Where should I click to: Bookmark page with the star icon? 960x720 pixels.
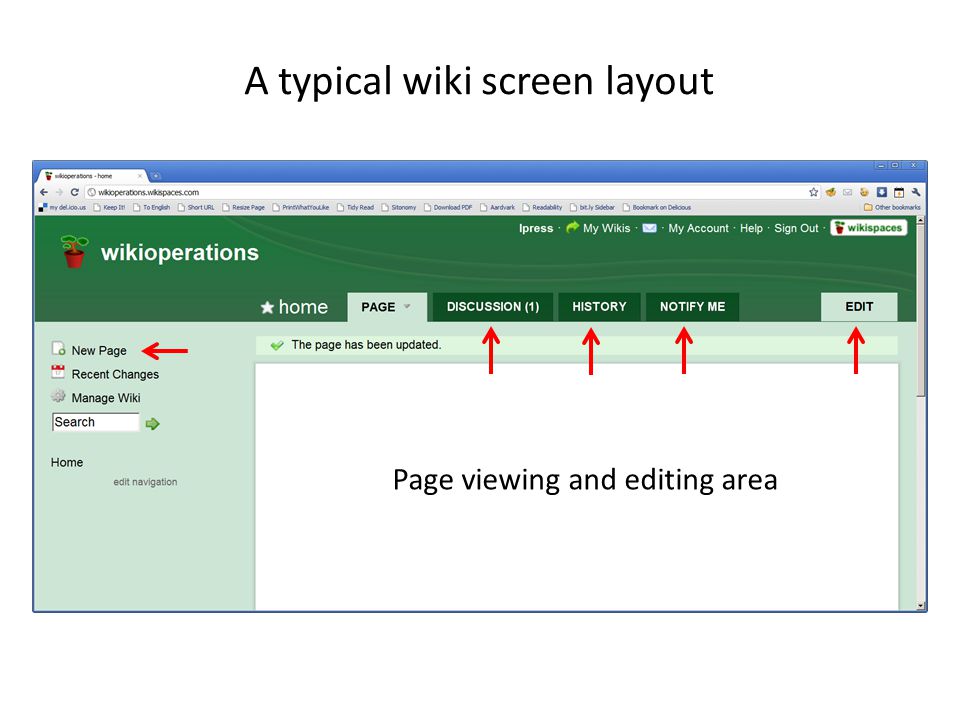pyautogui.click(x=813, y=192)
